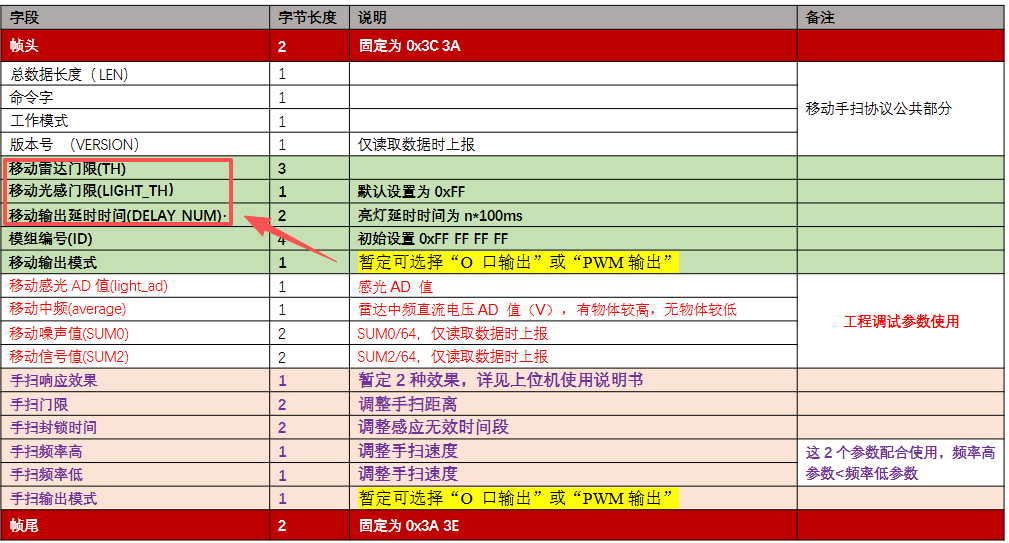Viewport: 1009px width, 543px height.
Task: Click the 雷达中频直流电压 AD 值 description
Action: [547, 309]
